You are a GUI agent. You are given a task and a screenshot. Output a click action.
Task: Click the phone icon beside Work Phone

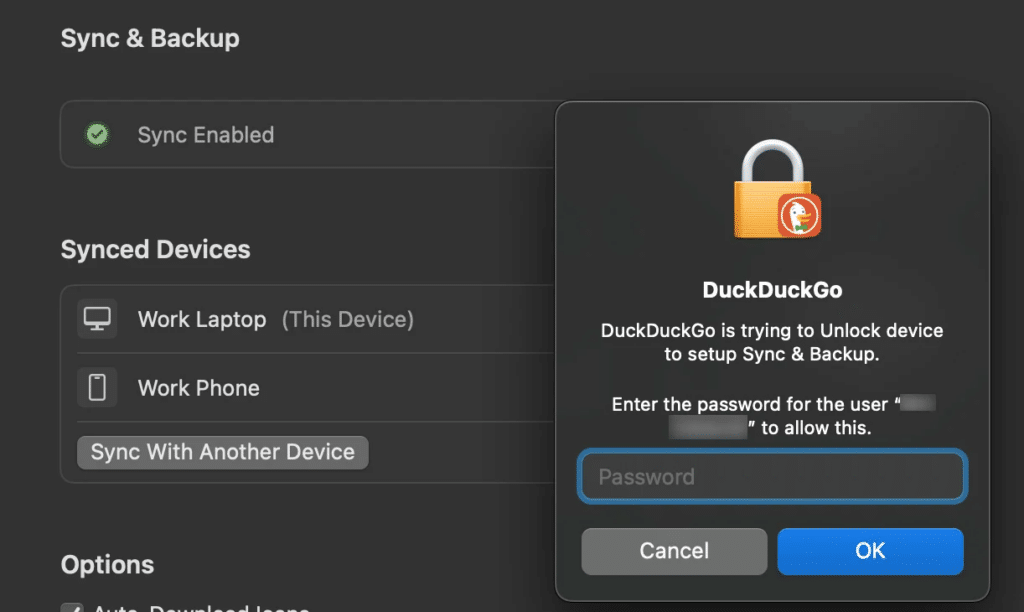click(x=97, y=387)
